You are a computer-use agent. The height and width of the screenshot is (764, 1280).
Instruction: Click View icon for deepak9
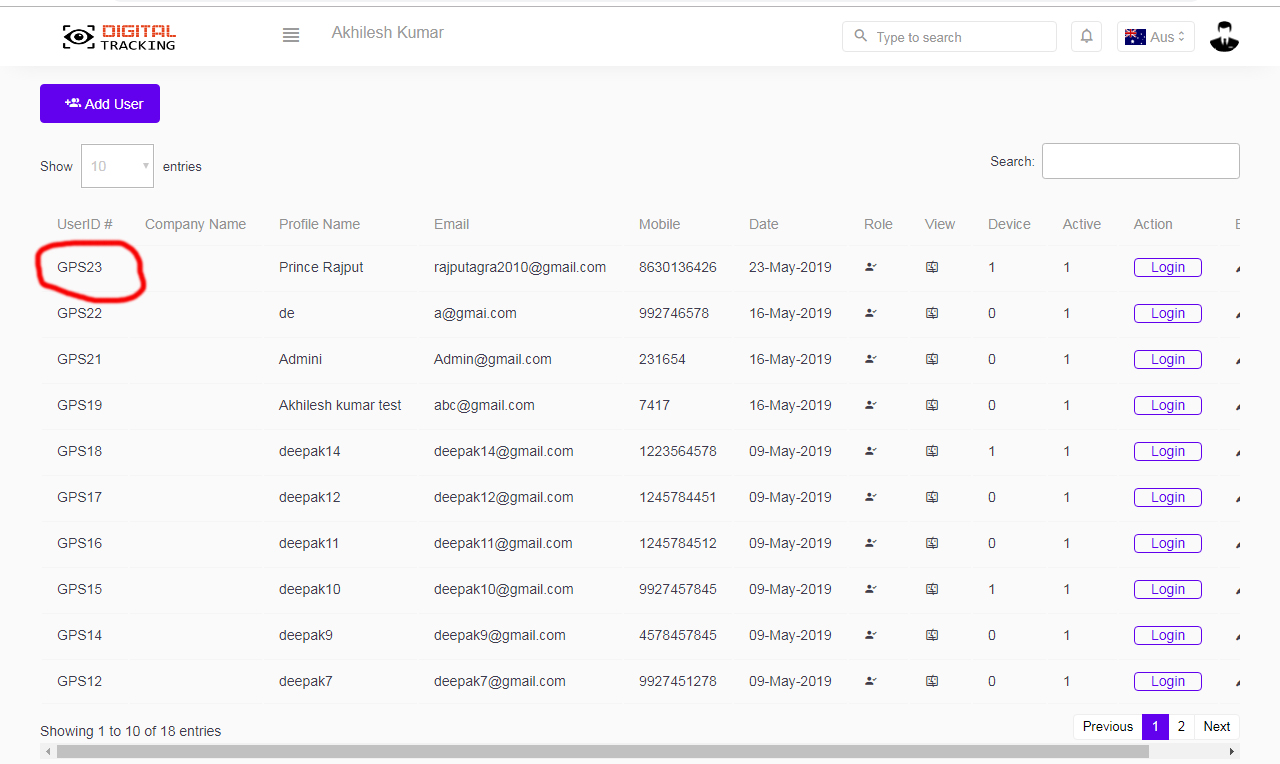pos(932,635)
